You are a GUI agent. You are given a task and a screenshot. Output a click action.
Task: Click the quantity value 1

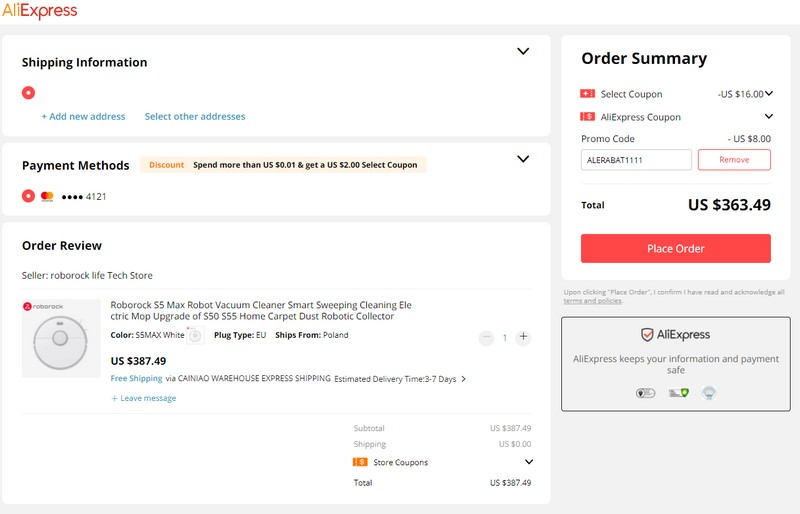pyautogui.click(x=505, y=337)
